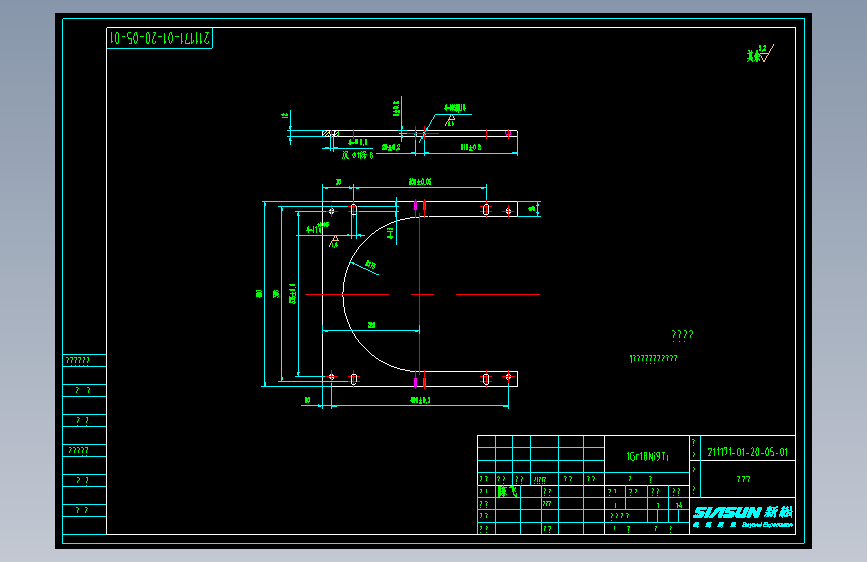
Task: Click drawing number 211171-01-20-05-01 in title block
Action: pyautogui.click(x=748, y=452)
